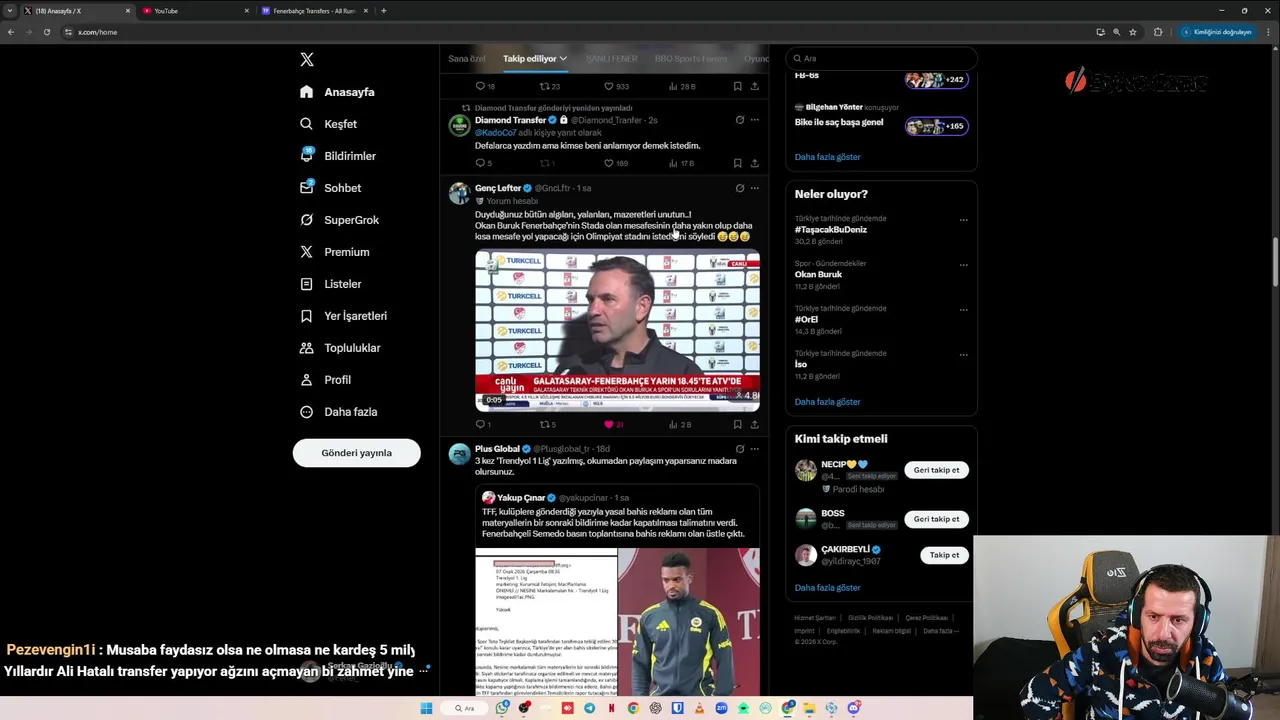1280x720 pixels.
Task: Reload the page in browser
Action: point(46,32)
